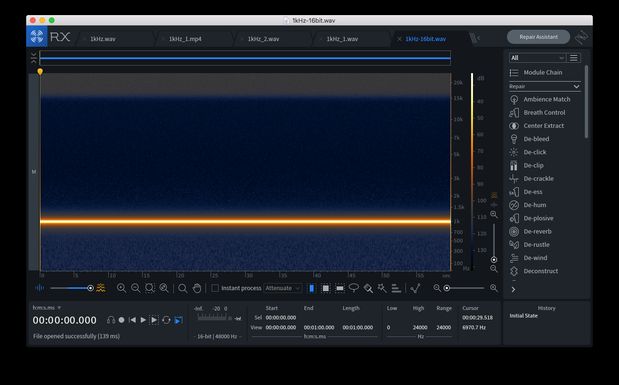The width and height of the screenshot is (619, 385).
Task: Start playback with the play button
Action: [x=143, y=320]
